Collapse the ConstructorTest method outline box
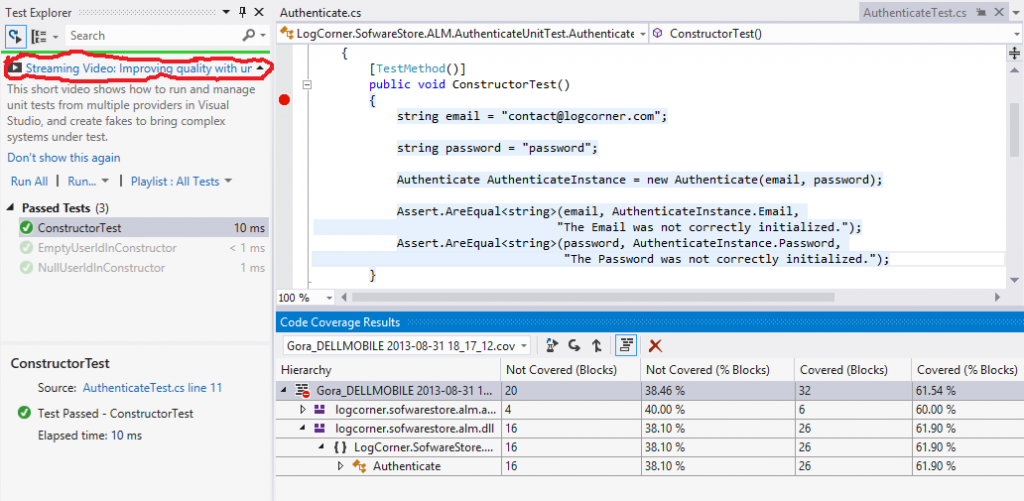Image resolution: width=1024 pixels, height=501 pixels. click(x=308, y=84)
